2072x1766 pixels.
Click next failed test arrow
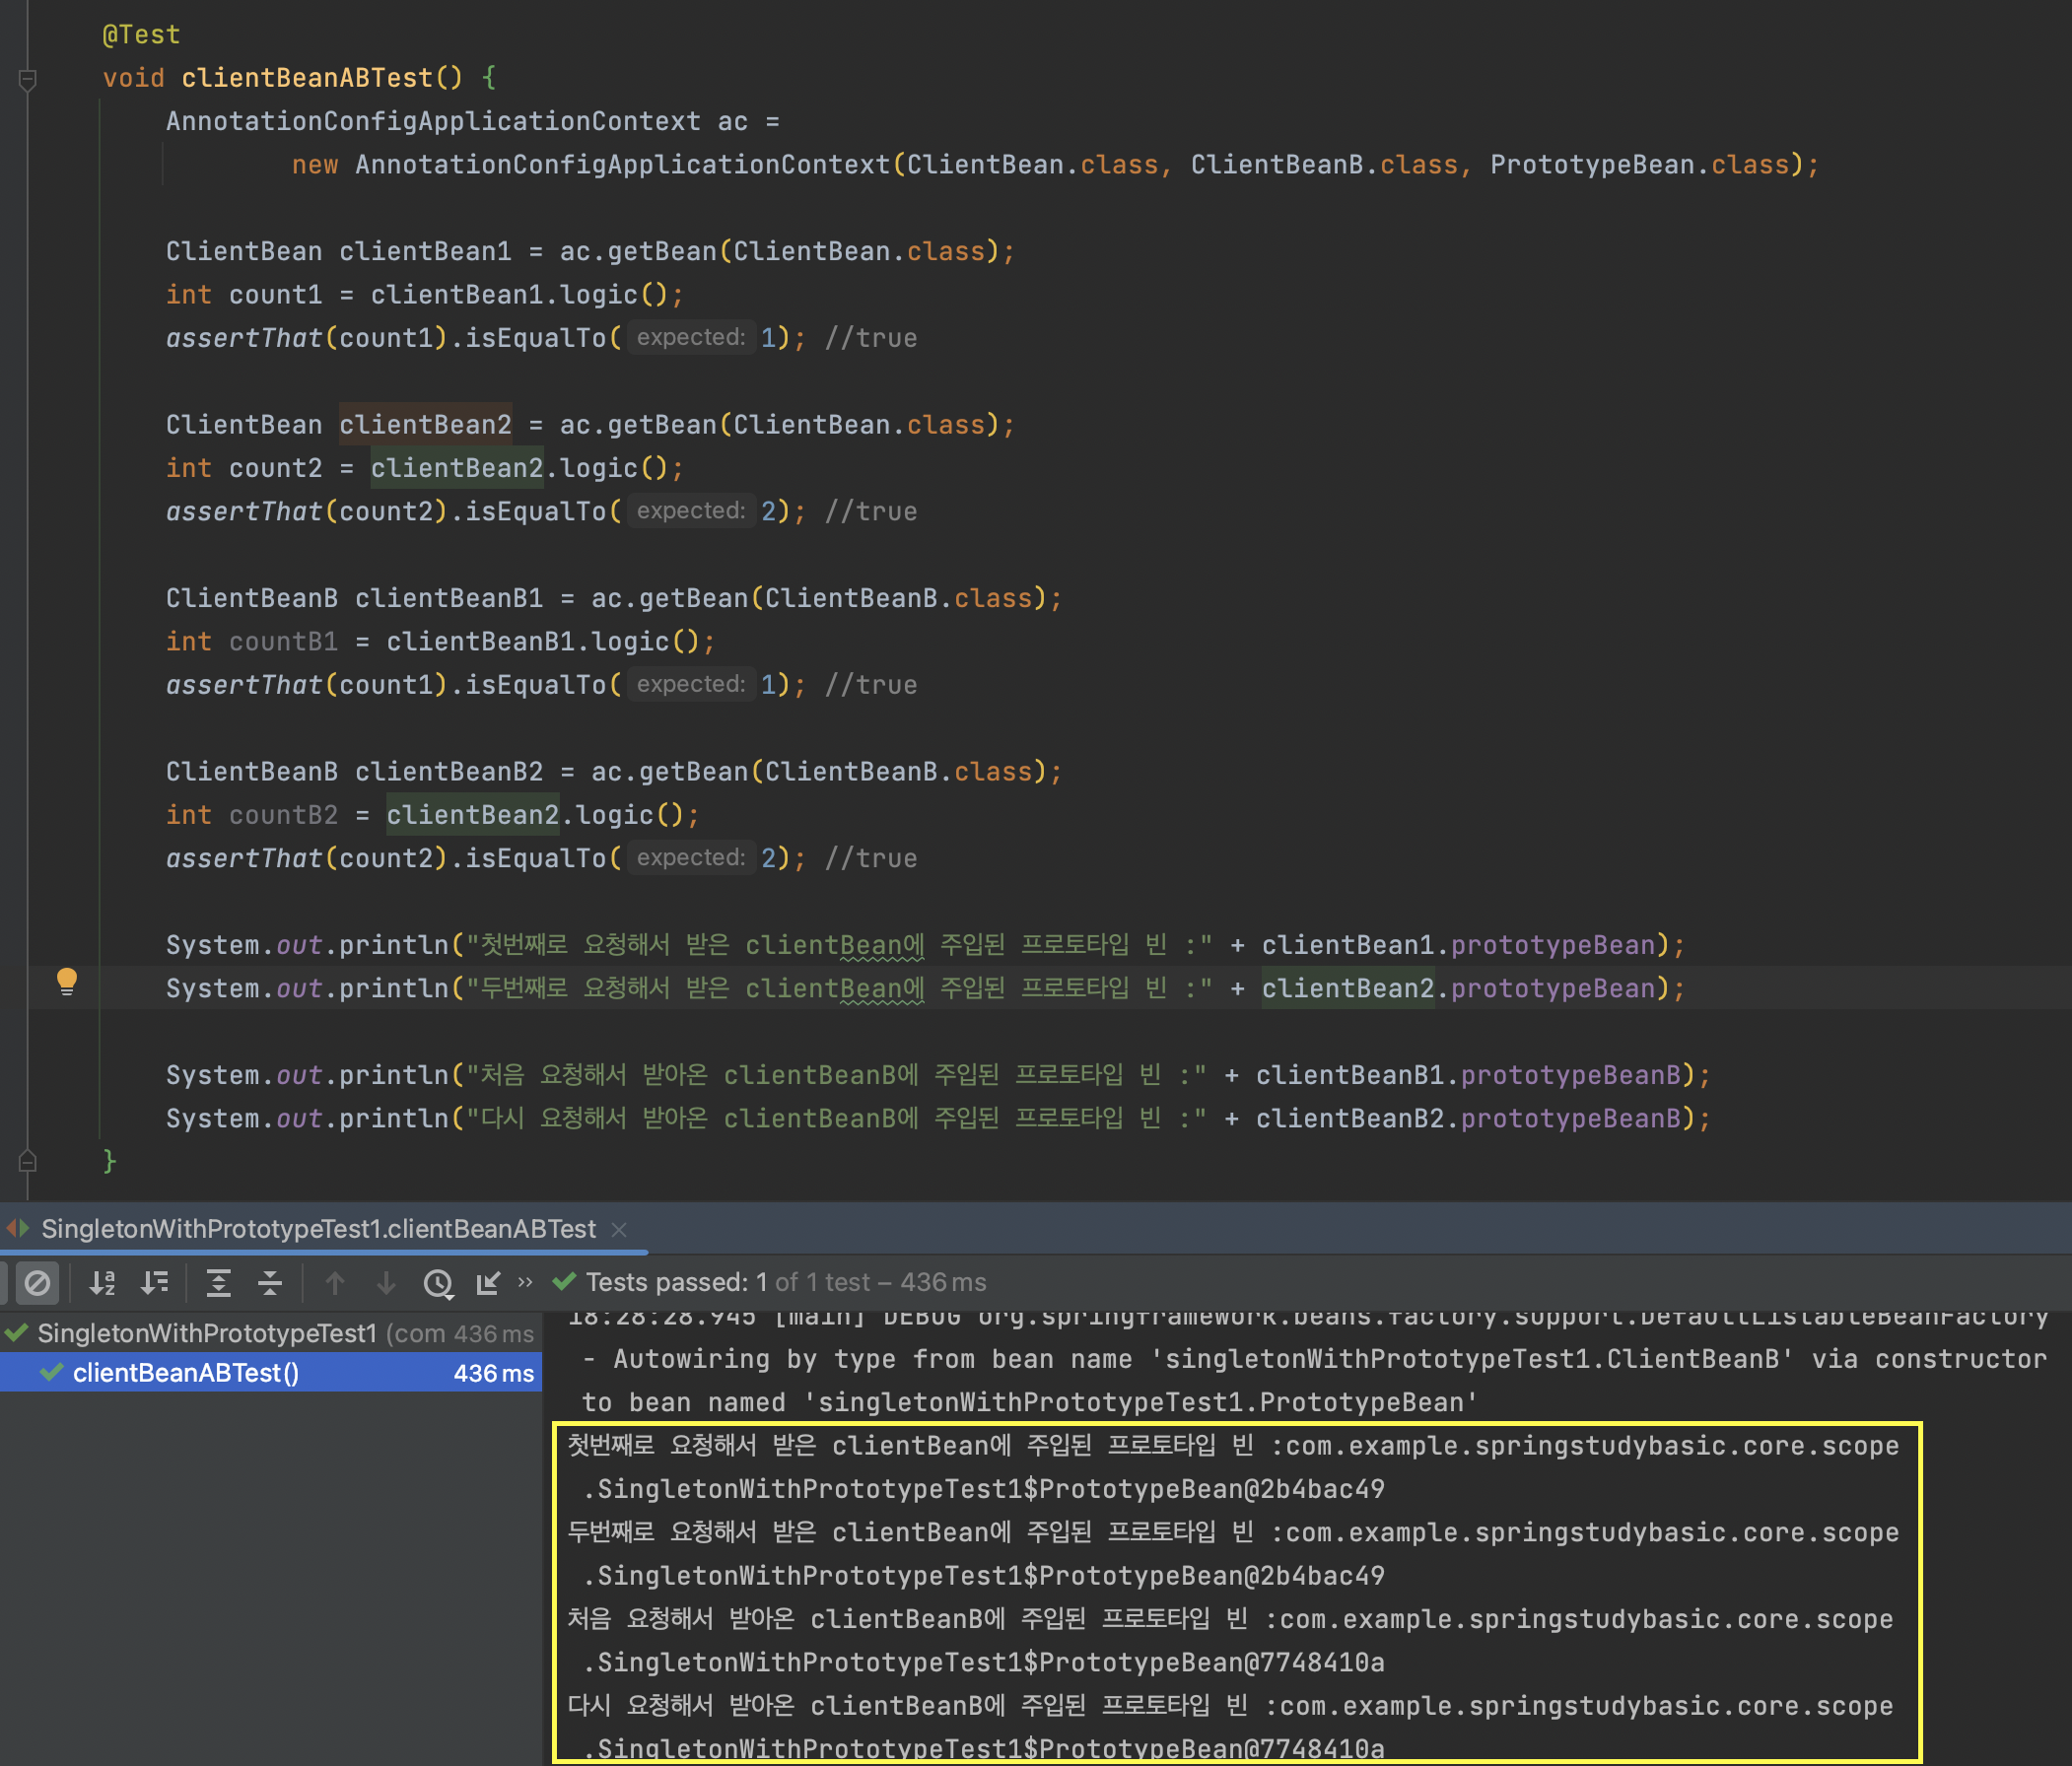tap(386, 1282)
